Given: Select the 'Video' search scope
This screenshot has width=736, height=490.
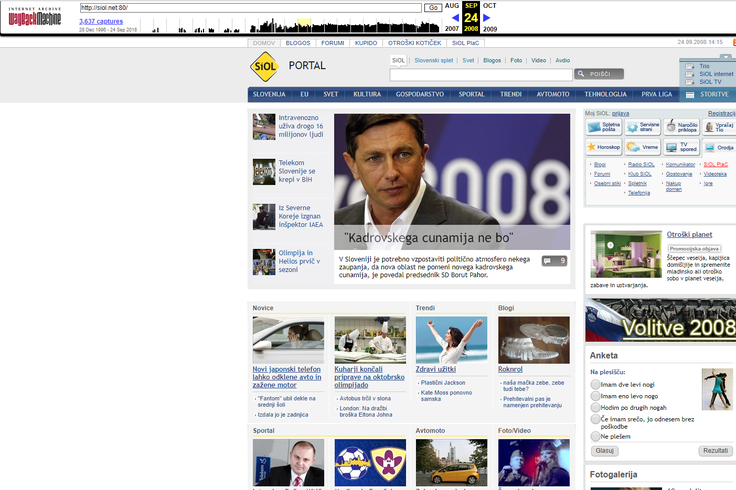Looking at the screenshot, I should tap(538, 61).
